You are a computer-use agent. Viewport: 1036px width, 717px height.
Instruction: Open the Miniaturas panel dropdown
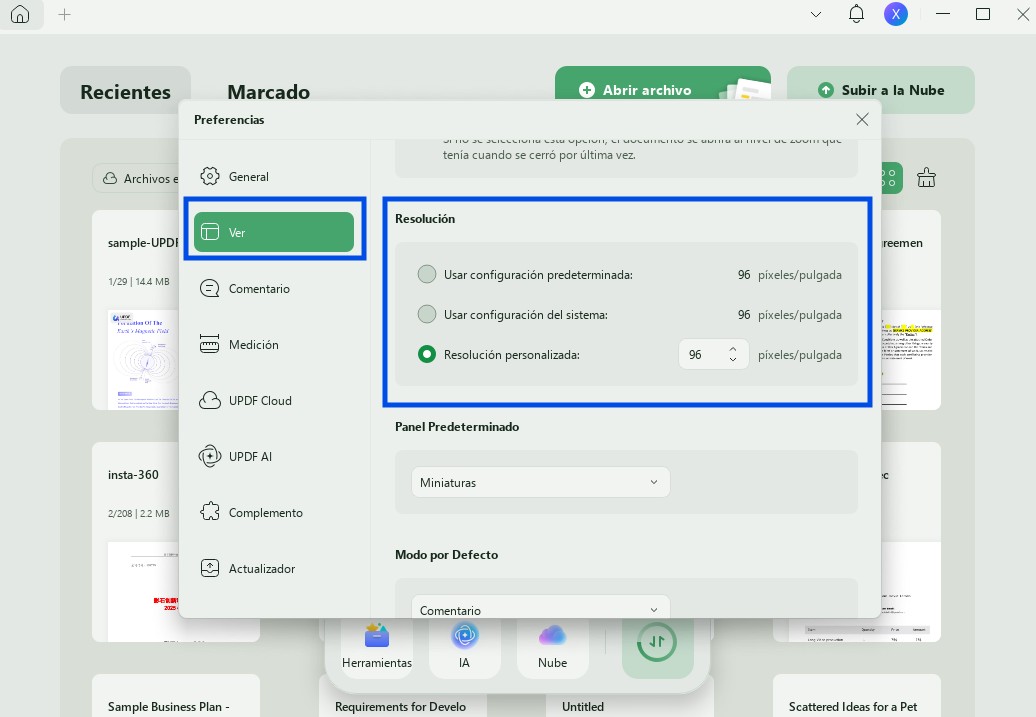539,482
